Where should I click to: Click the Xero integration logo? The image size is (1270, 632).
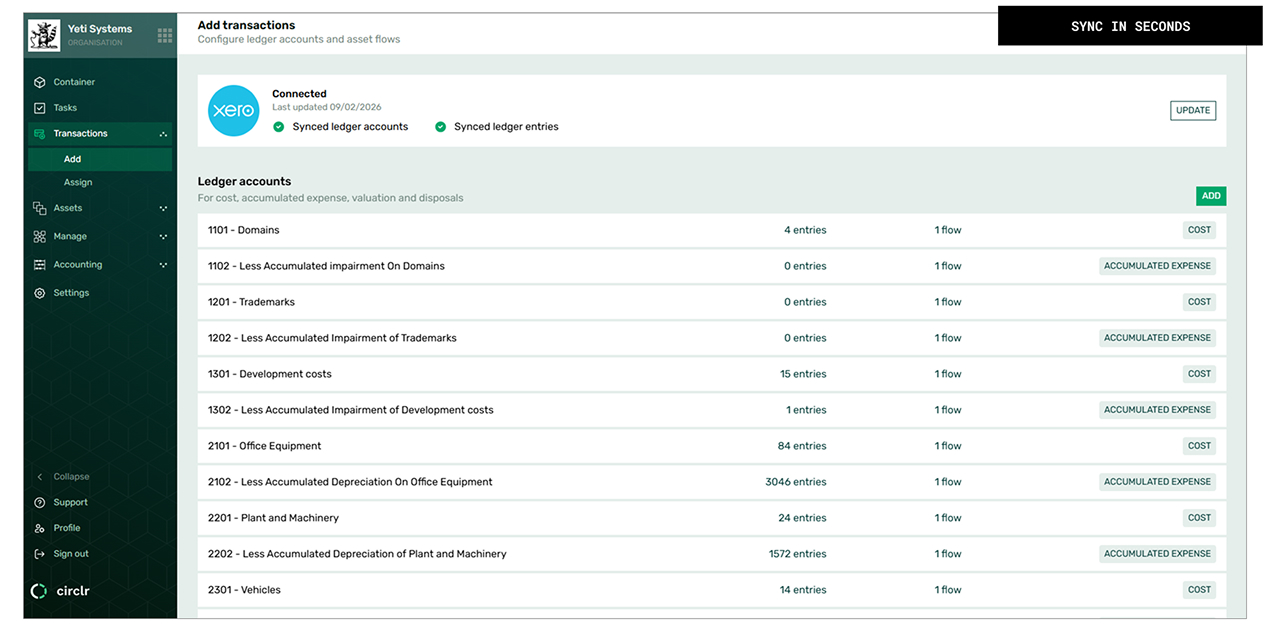pyautogui.click(x=233, y=111)
